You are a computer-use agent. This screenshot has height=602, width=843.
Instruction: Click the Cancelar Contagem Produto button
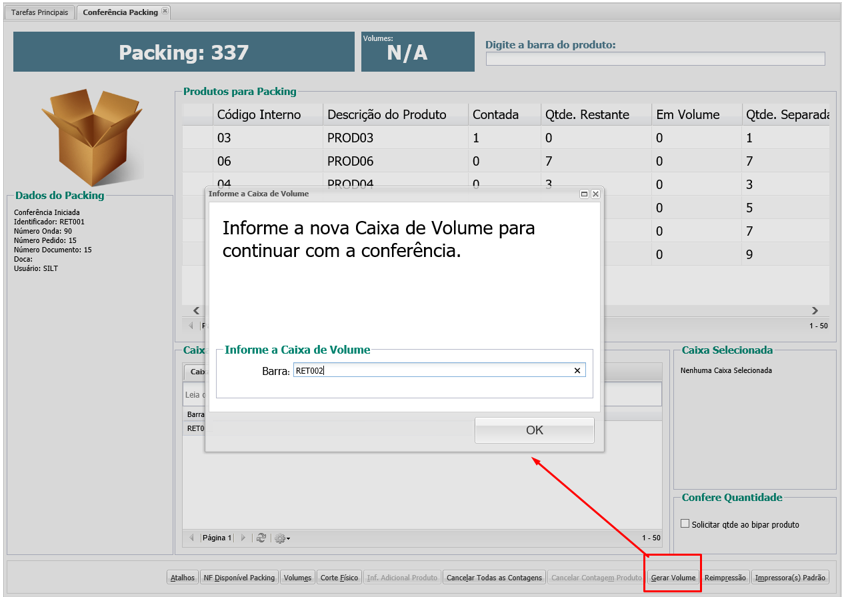(x=596, y=578)
